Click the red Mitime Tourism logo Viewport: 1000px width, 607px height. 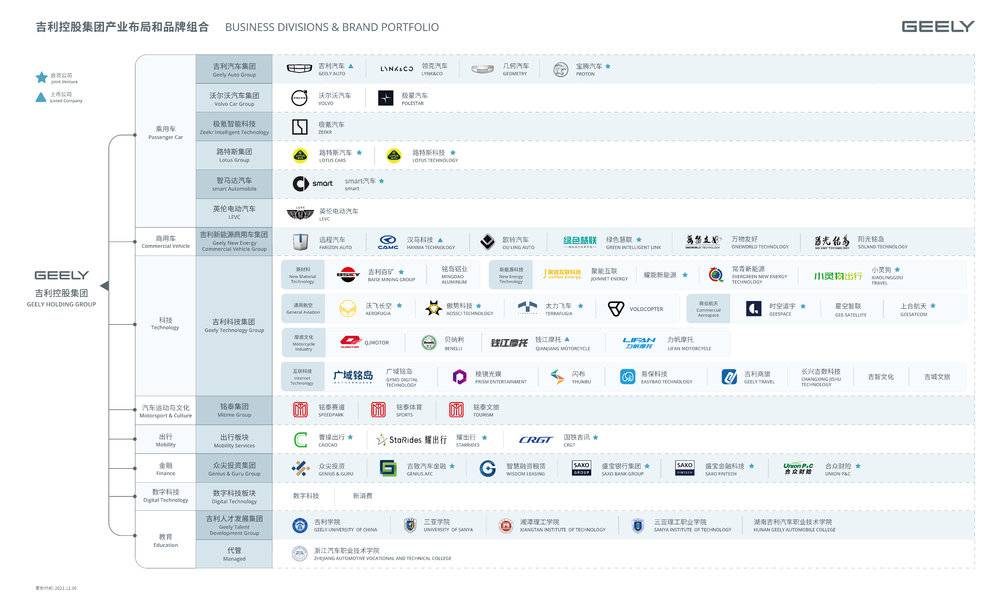tap(456, 410)
